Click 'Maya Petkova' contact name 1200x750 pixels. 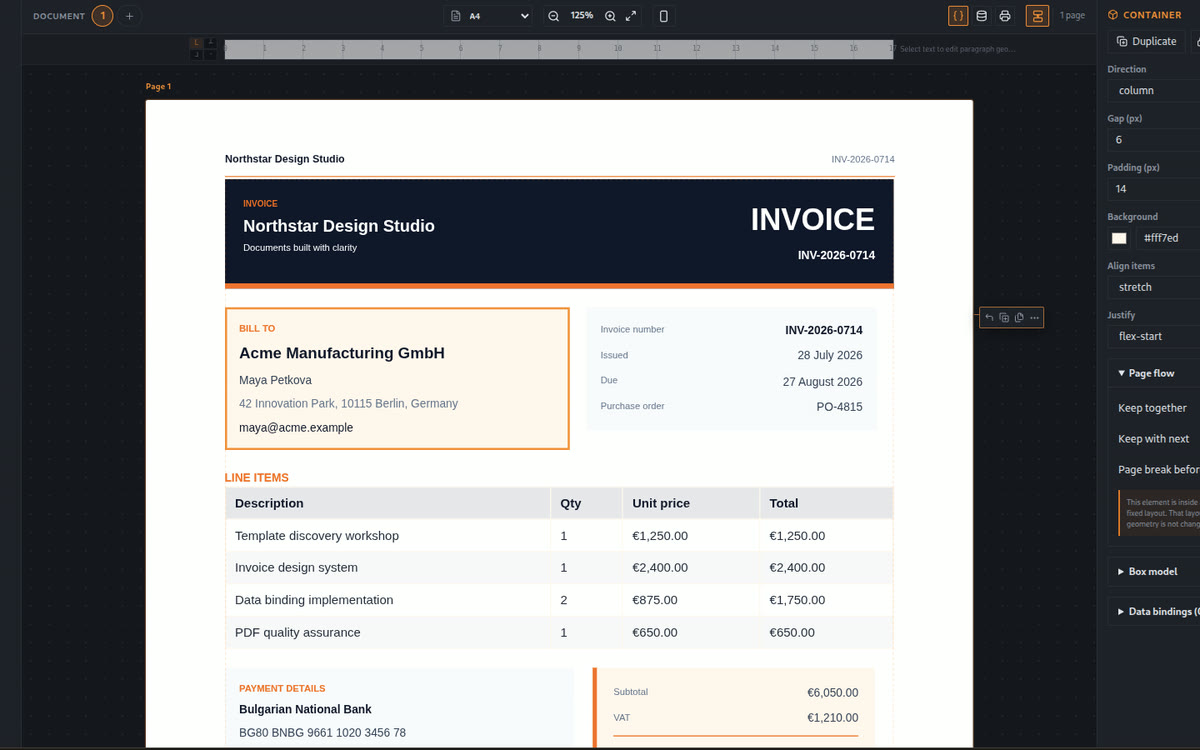coord(275,380)
